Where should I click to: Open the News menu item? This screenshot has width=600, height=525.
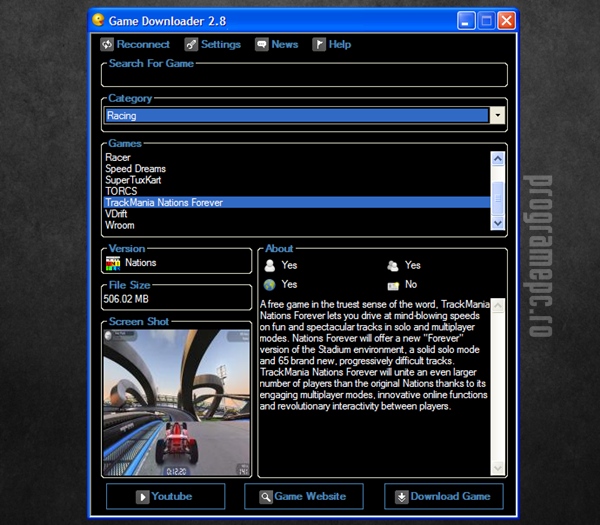point(276,44)
